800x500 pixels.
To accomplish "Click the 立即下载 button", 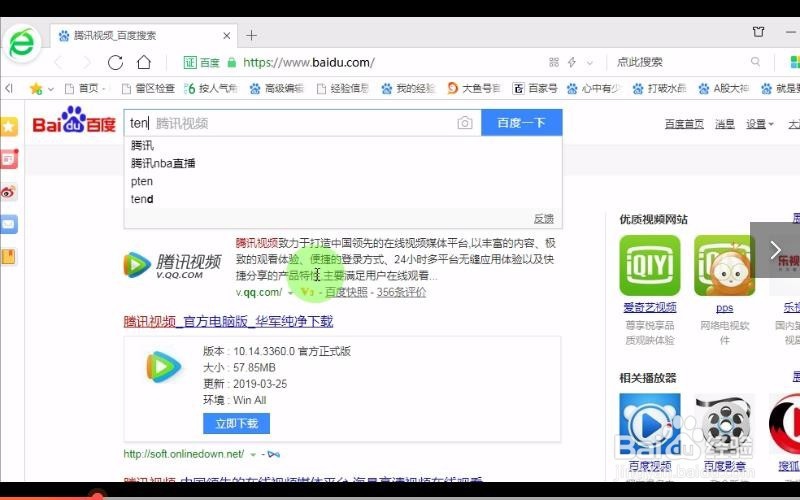I will 236,423.
